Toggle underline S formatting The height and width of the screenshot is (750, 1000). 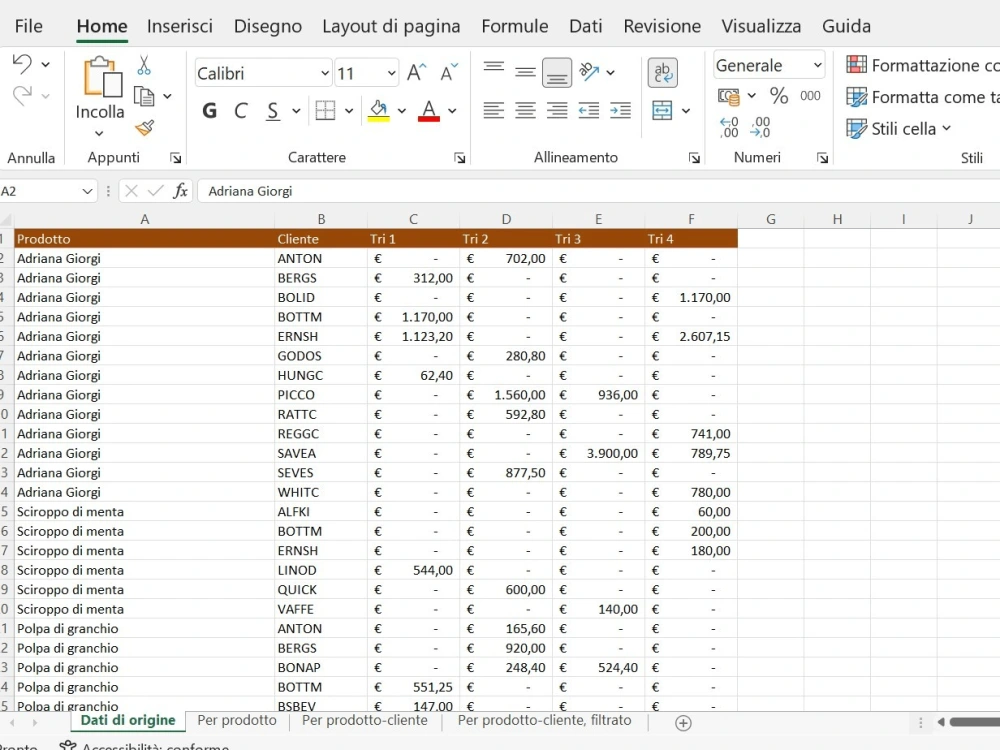tap(273, 111)
